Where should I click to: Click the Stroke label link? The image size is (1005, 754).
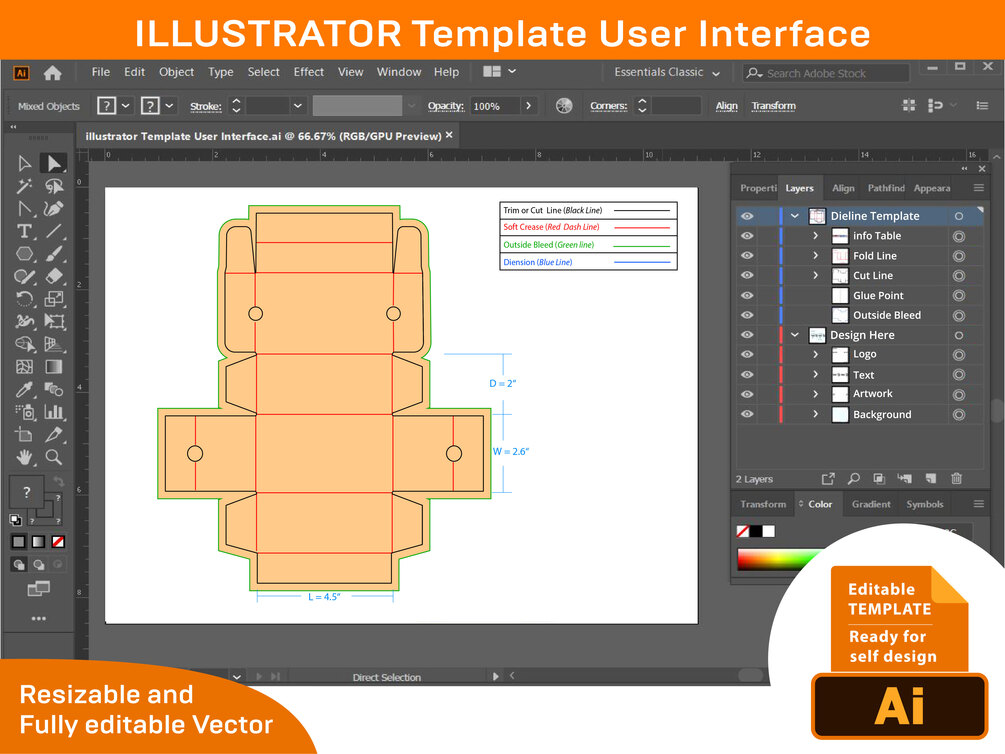[x=206, y=106]
